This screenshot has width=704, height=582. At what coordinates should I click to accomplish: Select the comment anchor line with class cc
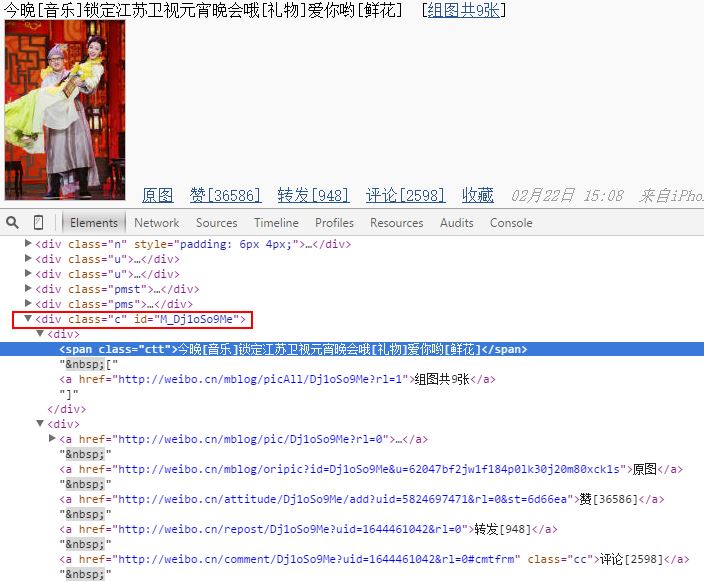[x=374, y=559]
